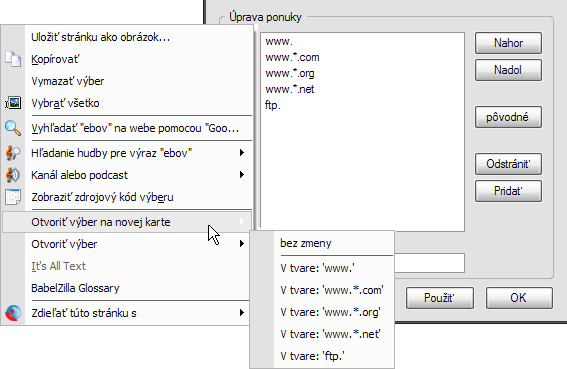Select the 'www.*.net' list entry
This screenshot has width=567, height=369.
[x=362, y=89]
